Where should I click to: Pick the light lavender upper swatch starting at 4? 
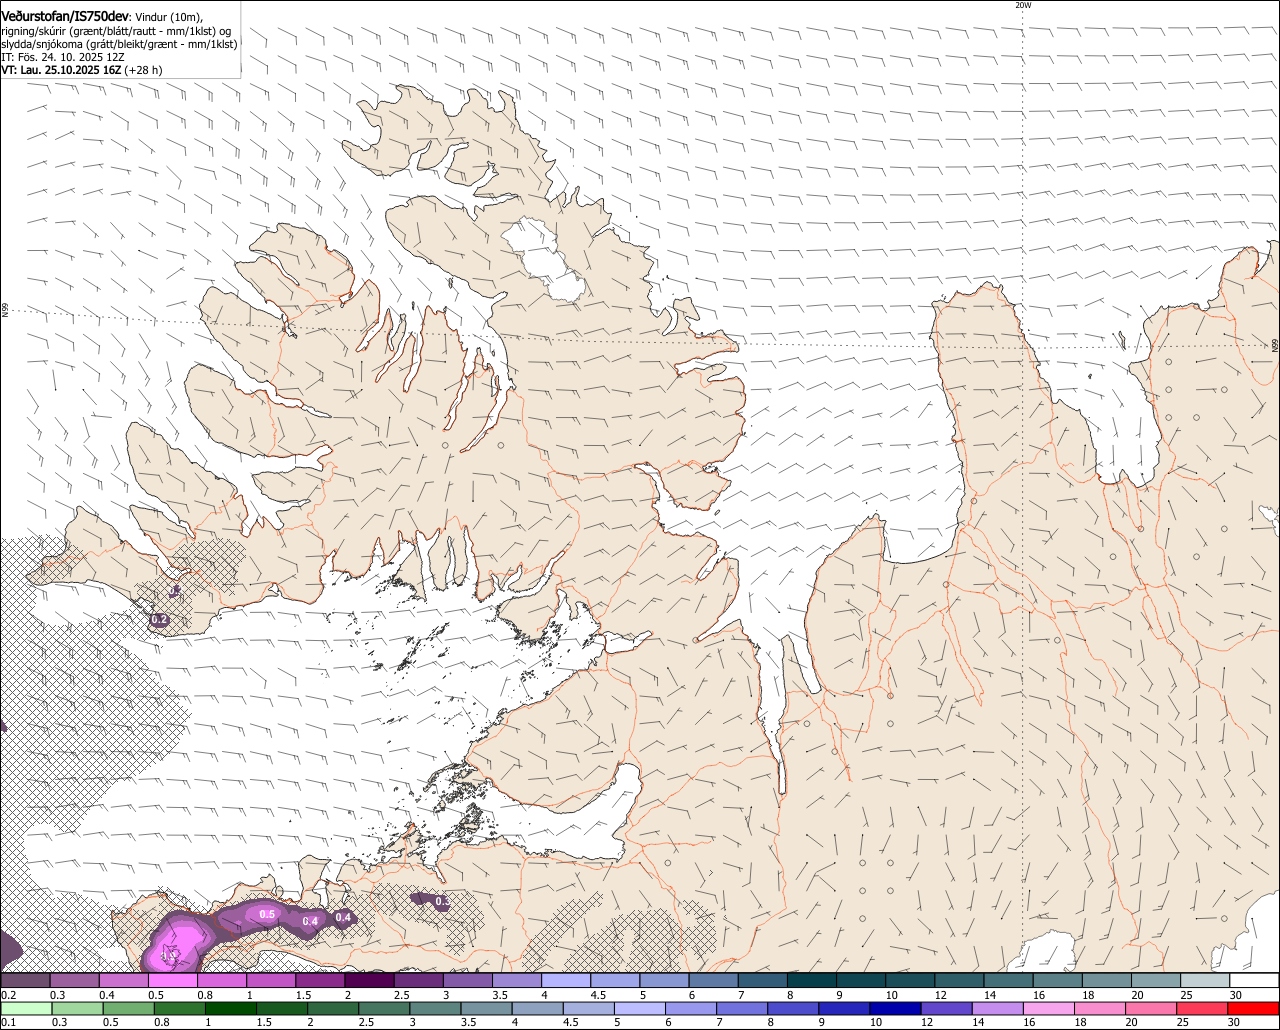point(566,981)
